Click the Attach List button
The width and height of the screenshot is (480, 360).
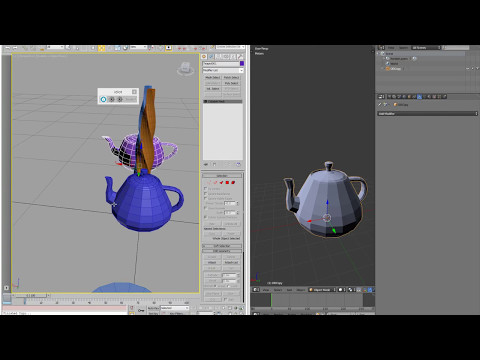(231, 262)
